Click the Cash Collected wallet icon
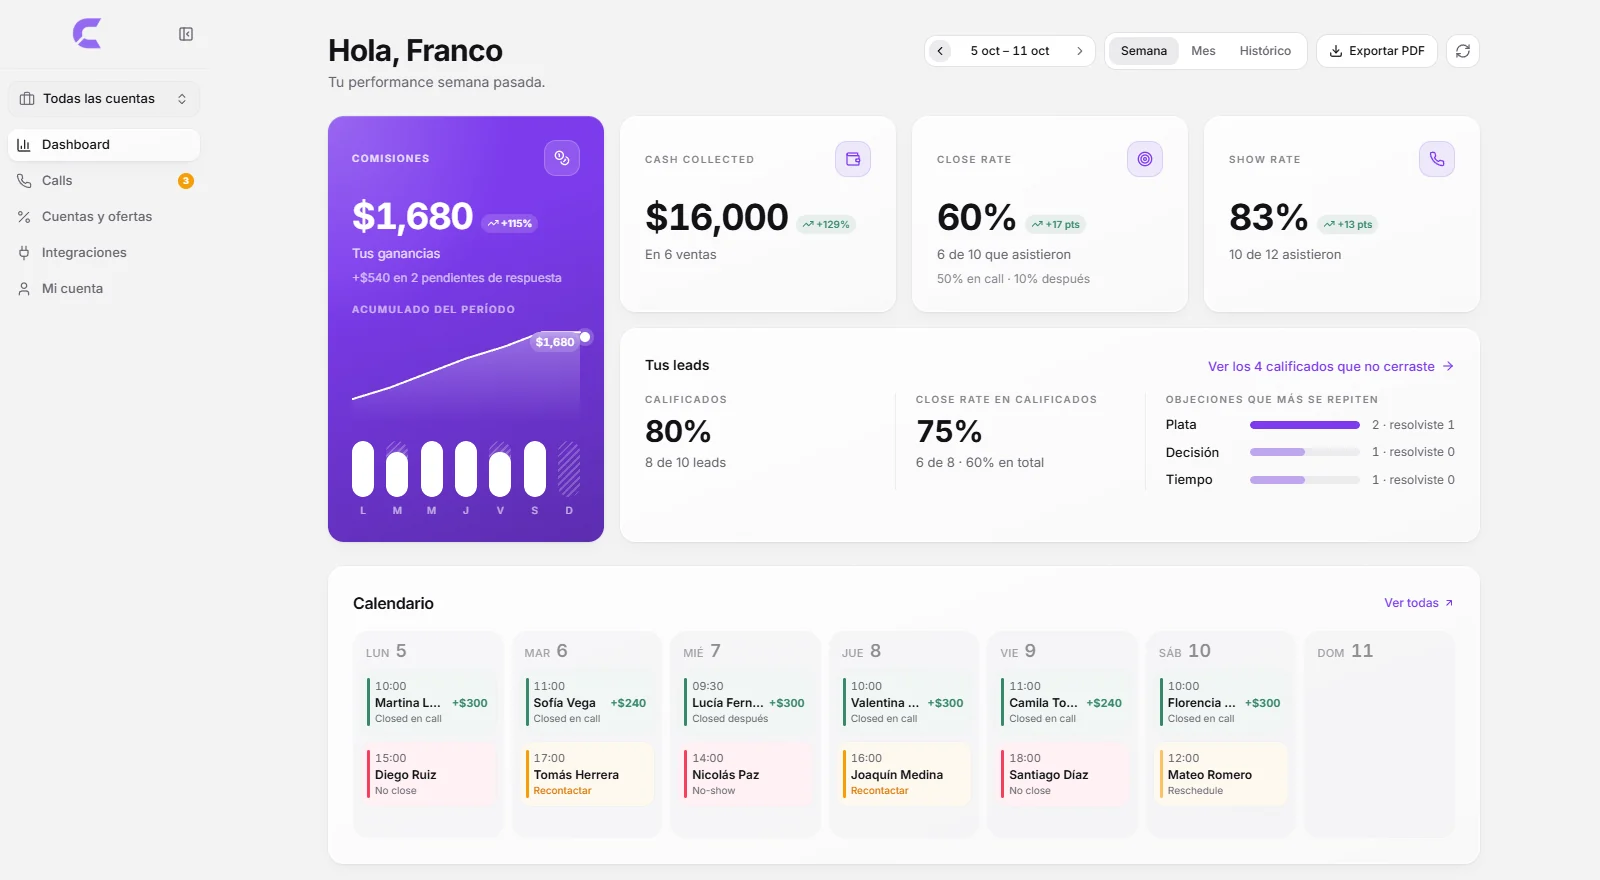The width and height of the screenshot is (1600, 880). coord(853,159)
